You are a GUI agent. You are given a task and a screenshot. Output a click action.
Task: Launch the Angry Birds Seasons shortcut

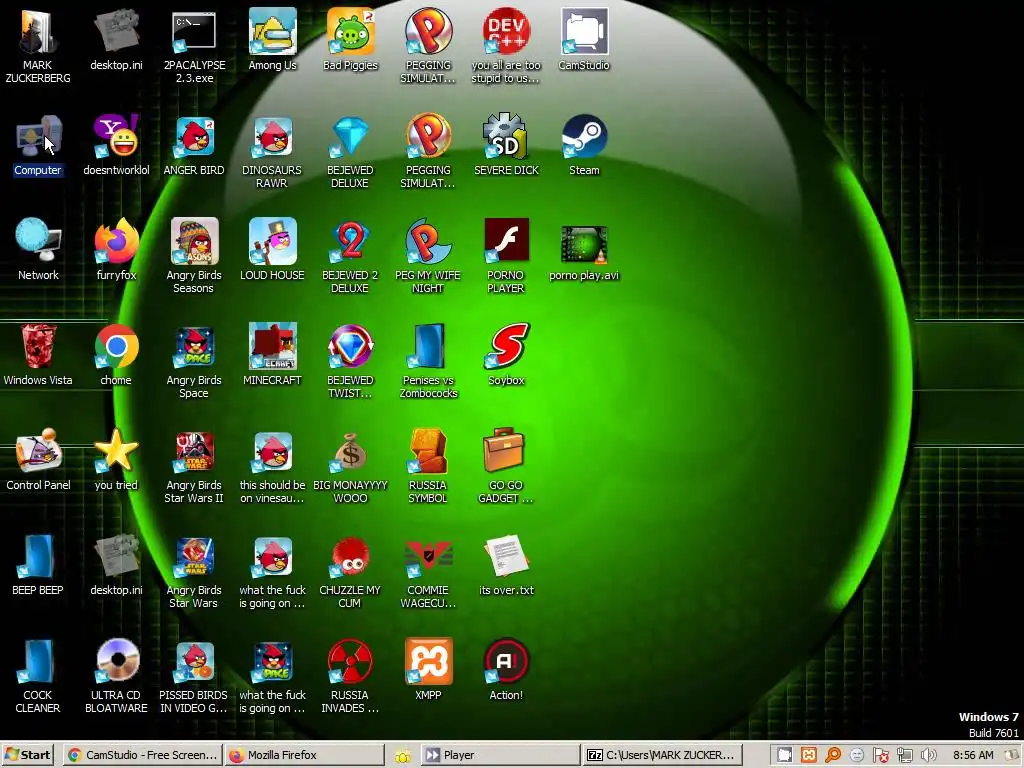(x=194, y=256)
